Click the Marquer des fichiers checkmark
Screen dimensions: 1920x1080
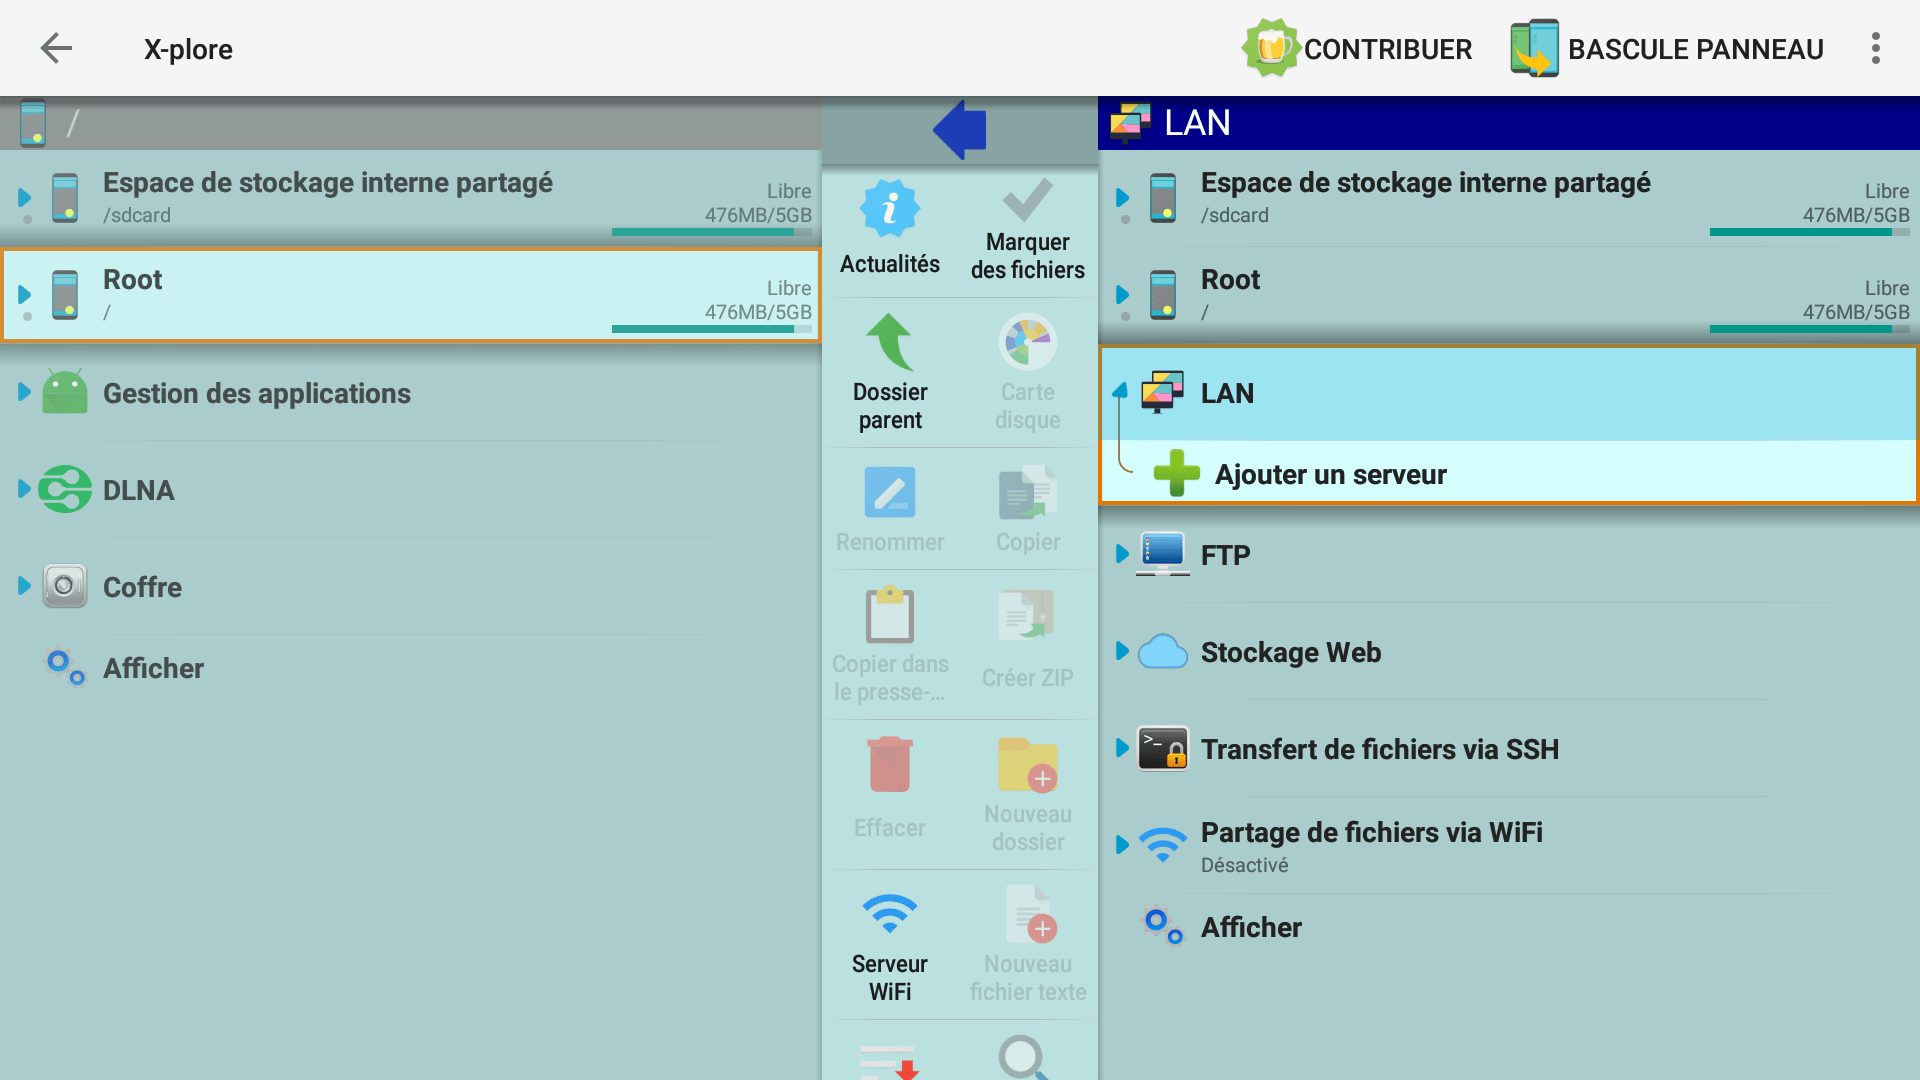(1027, 201)
